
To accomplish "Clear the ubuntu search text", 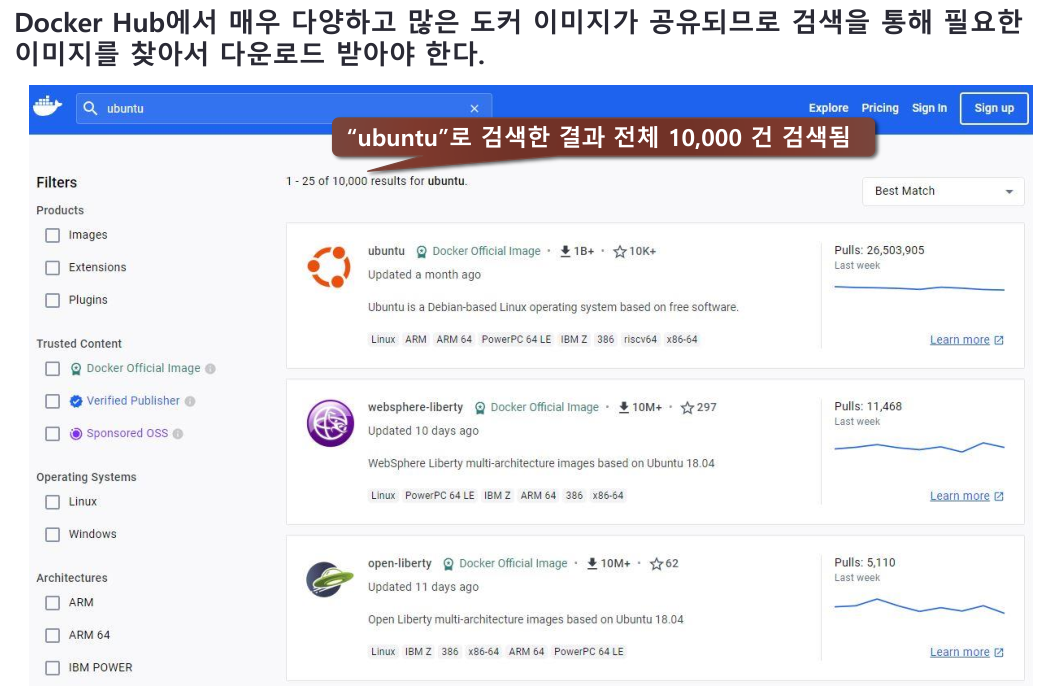I will tap(474, 108).
